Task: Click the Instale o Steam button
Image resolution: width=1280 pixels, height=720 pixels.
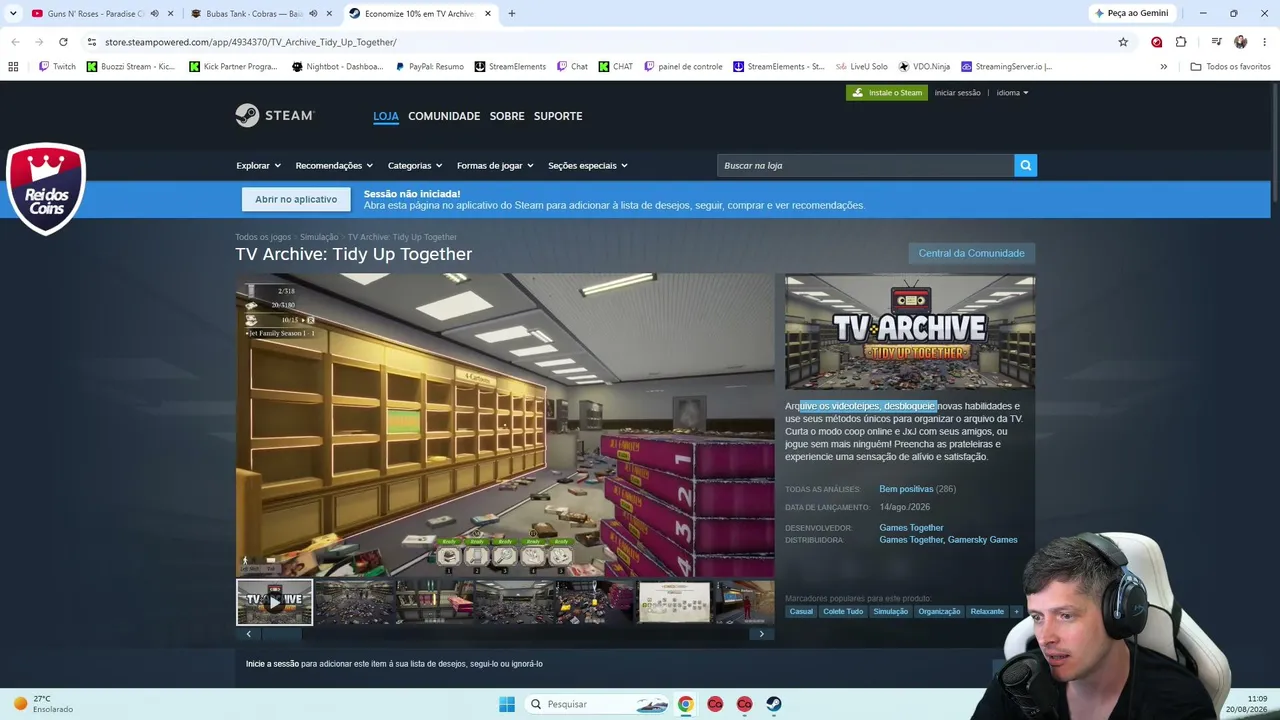Action: click(x=887, y=93)
